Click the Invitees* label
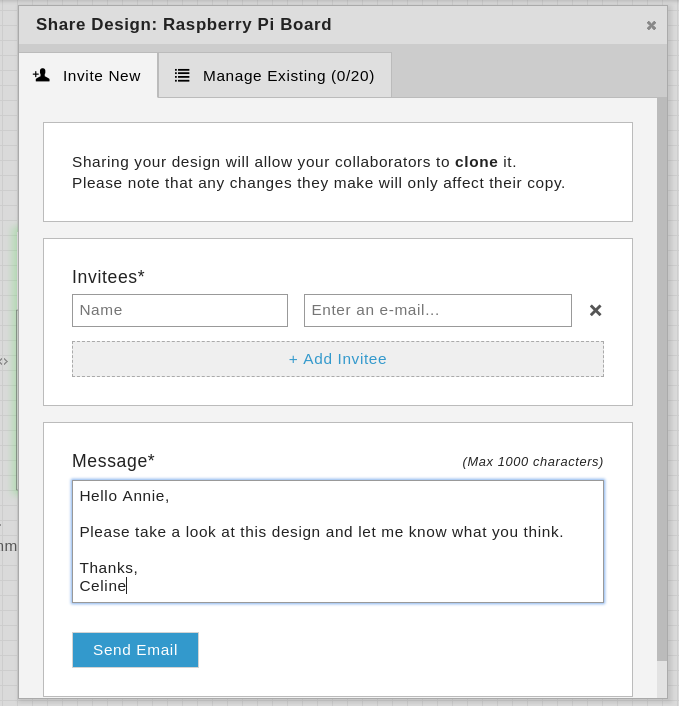This screenshot has height=706, width=679. point(108,276)
